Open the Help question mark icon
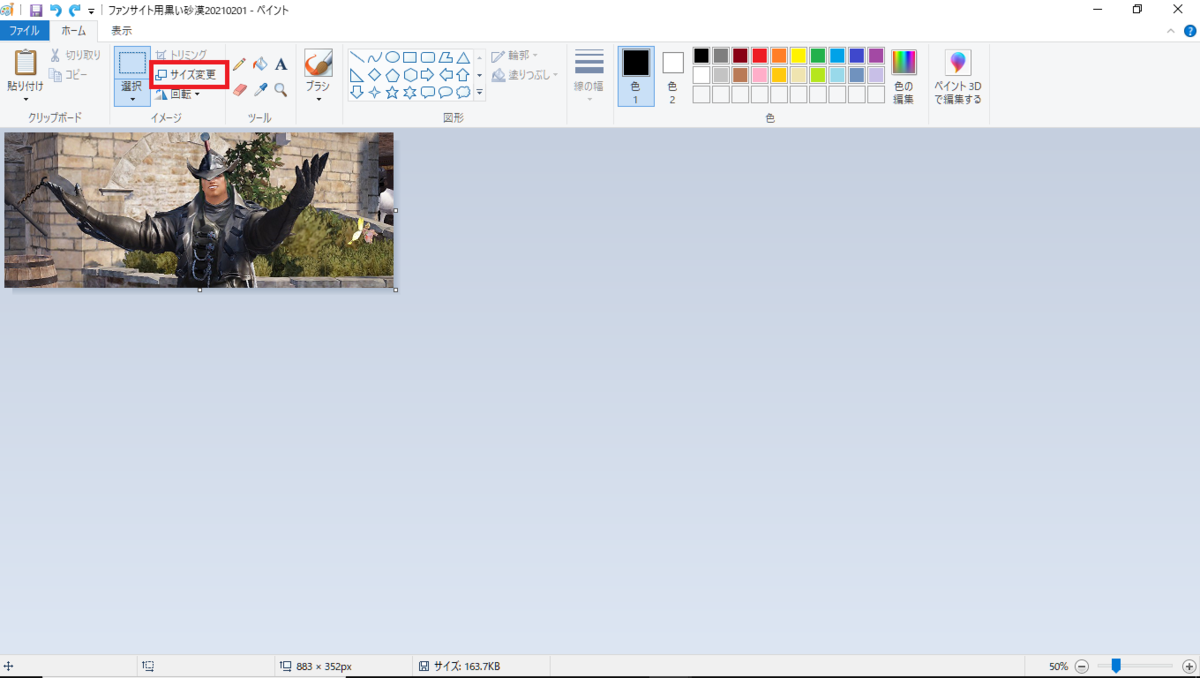 1188,31
